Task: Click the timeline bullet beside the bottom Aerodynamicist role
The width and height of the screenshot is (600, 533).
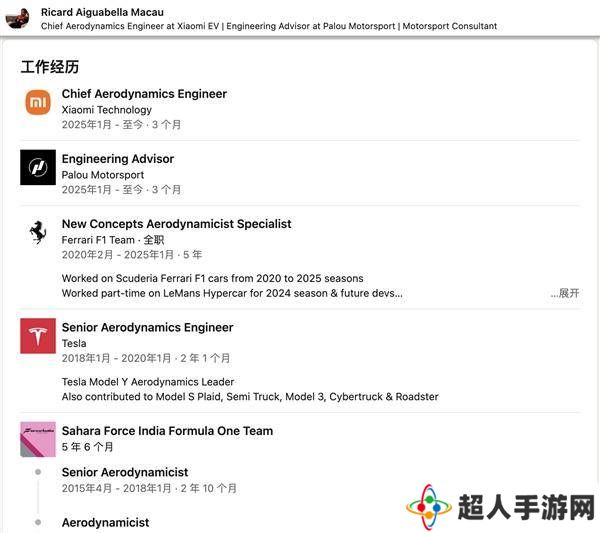Action: point(38,522)
